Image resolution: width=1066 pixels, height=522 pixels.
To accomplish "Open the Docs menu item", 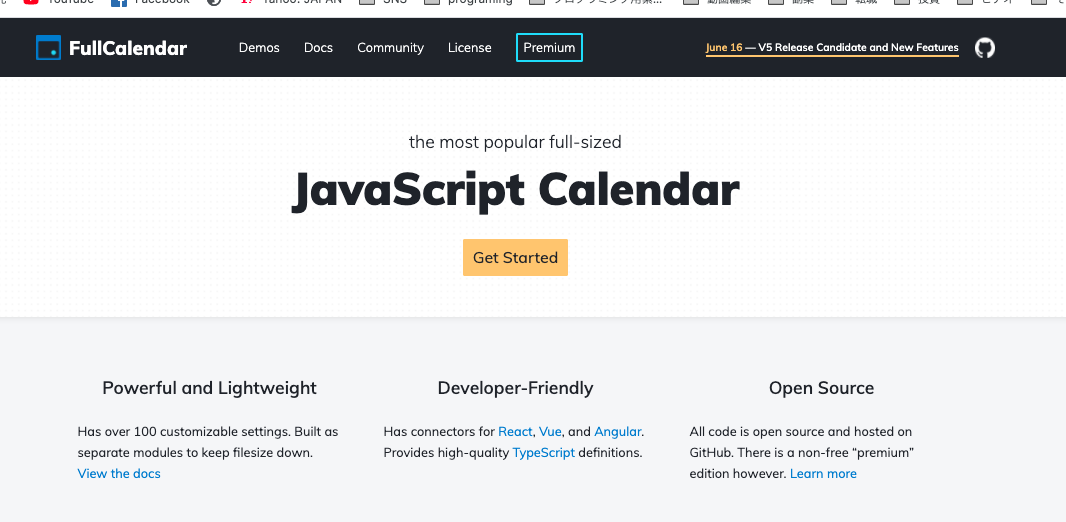I will (x=318, y=48).
